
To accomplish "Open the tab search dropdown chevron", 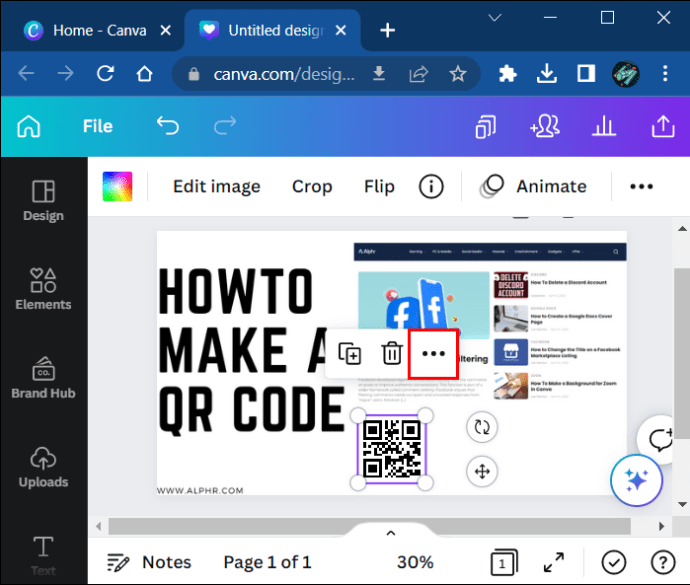I will pyautogui.click(x=495, y=18).
